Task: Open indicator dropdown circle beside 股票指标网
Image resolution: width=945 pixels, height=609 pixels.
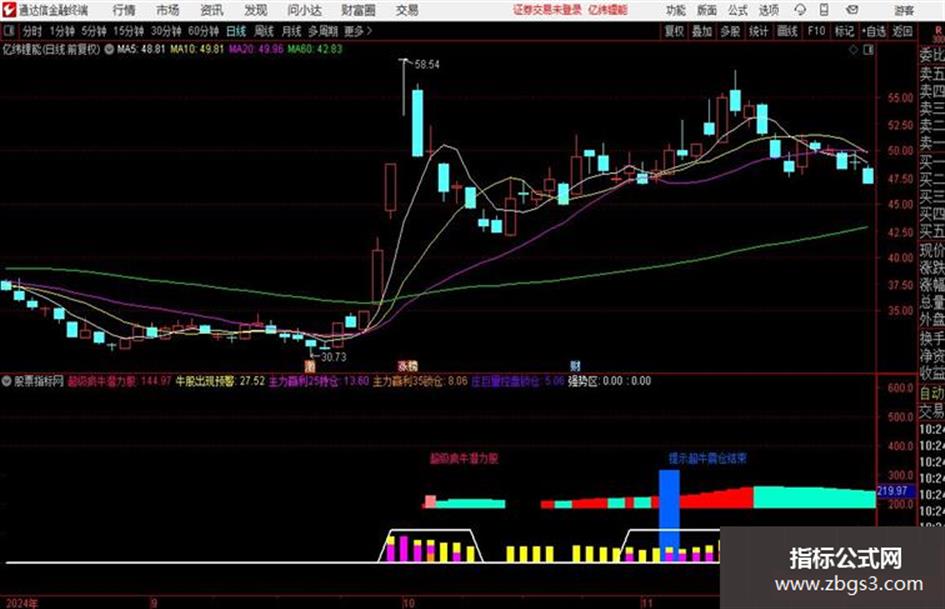Action: pos(7,381)
